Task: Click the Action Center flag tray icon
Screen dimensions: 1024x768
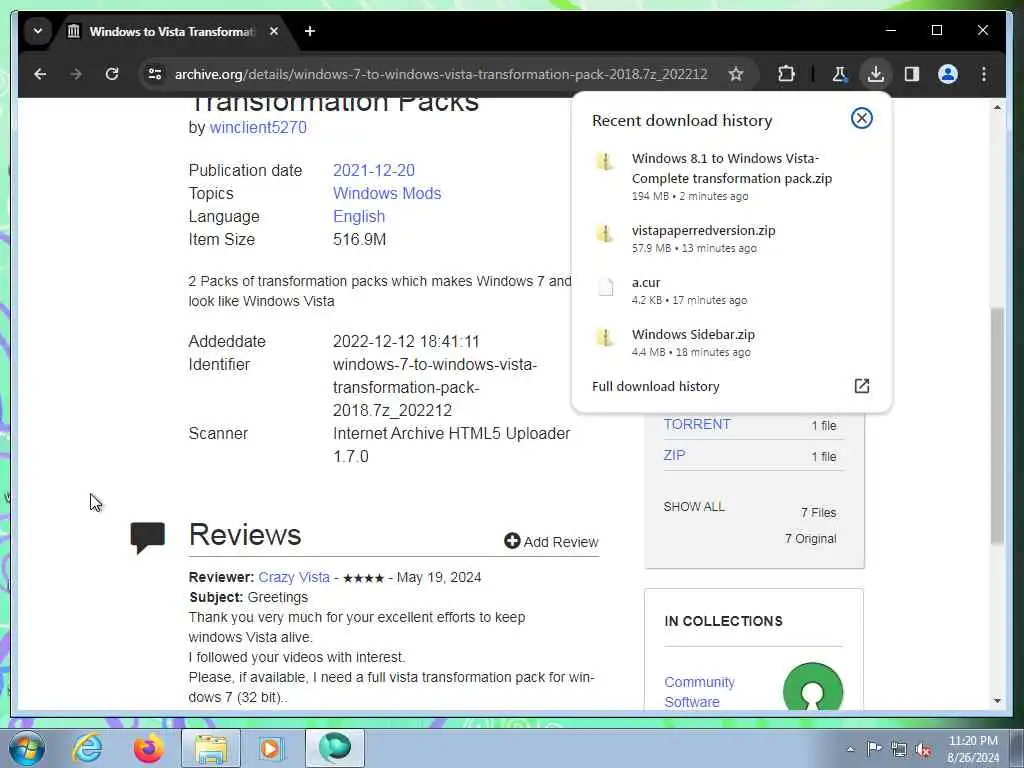Action: pyautogui.click(x=873, y=749)
